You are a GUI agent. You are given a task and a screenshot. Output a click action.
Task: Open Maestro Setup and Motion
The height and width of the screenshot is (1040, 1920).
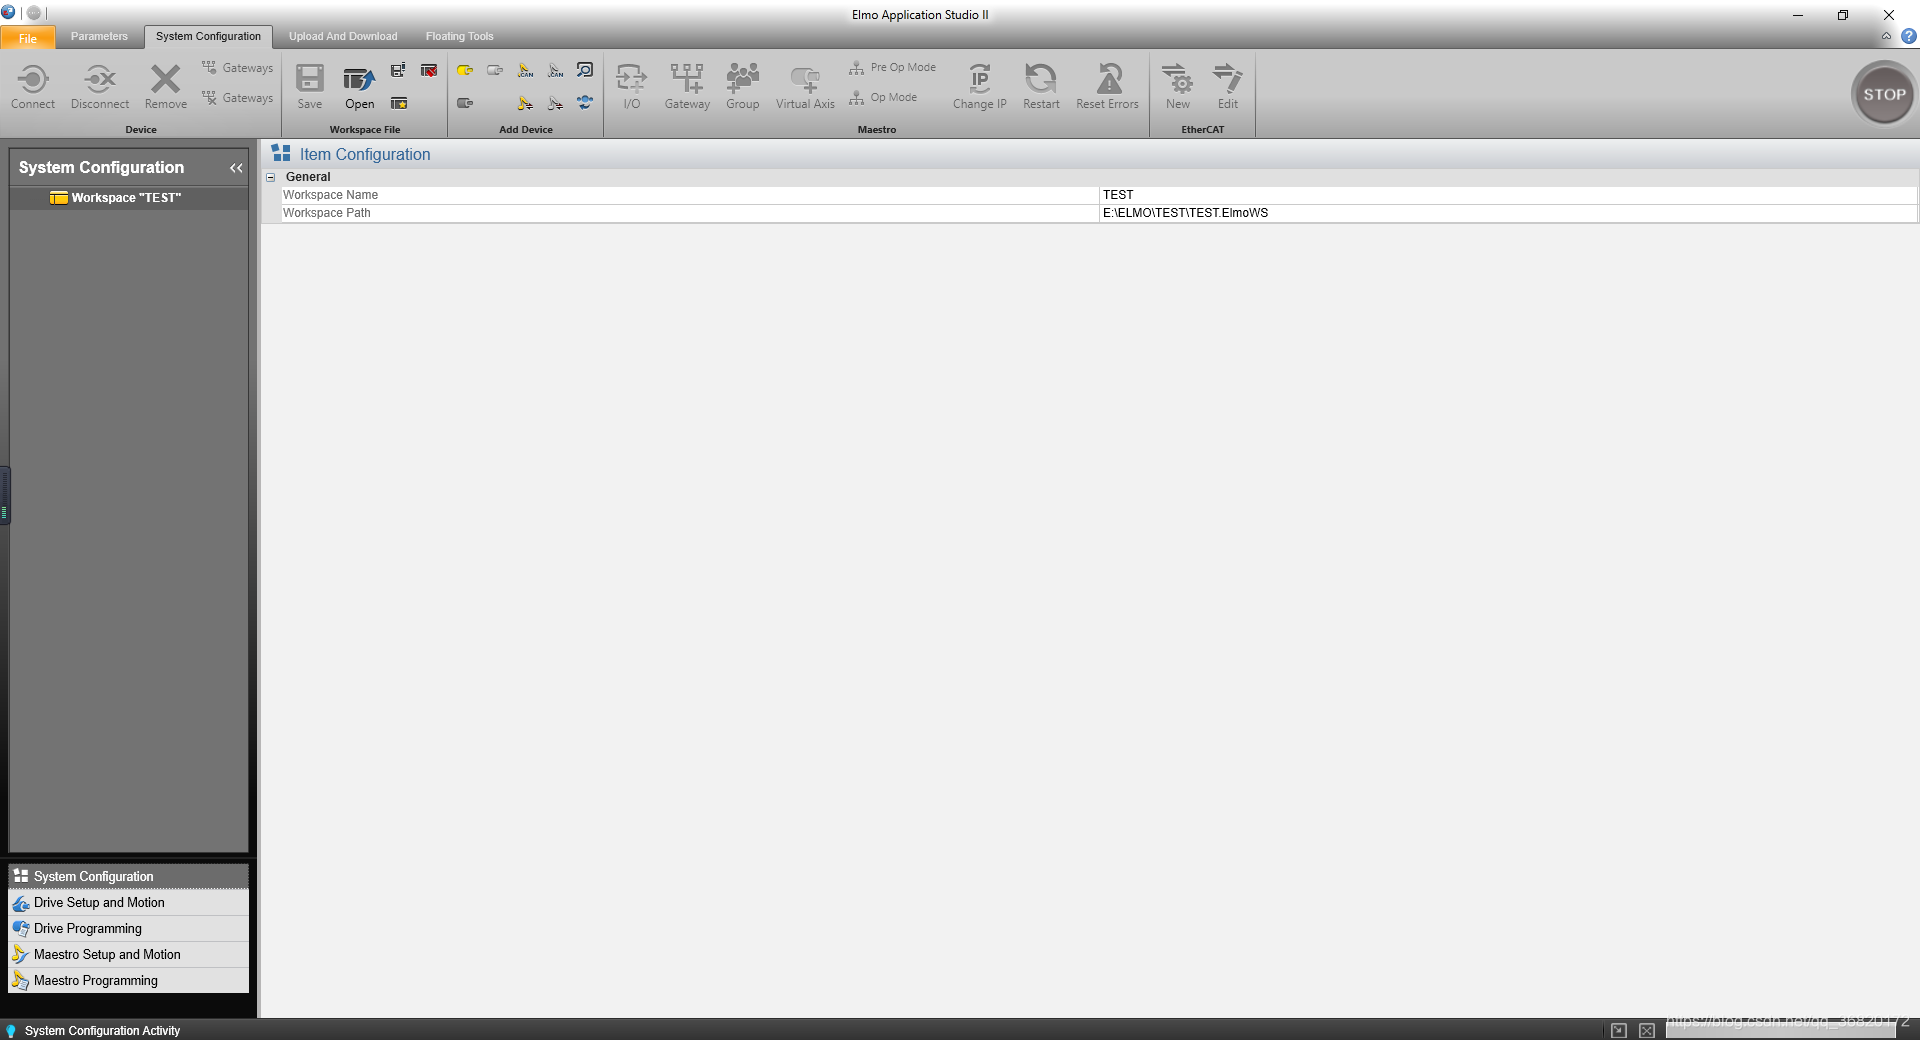click(x=128, y=954)
